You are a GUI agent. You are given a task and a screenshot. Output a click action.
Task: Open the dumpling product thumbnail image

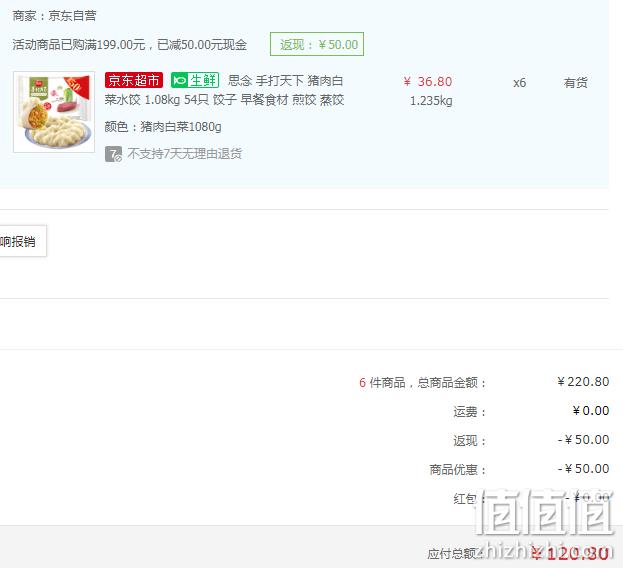[54, 112]
